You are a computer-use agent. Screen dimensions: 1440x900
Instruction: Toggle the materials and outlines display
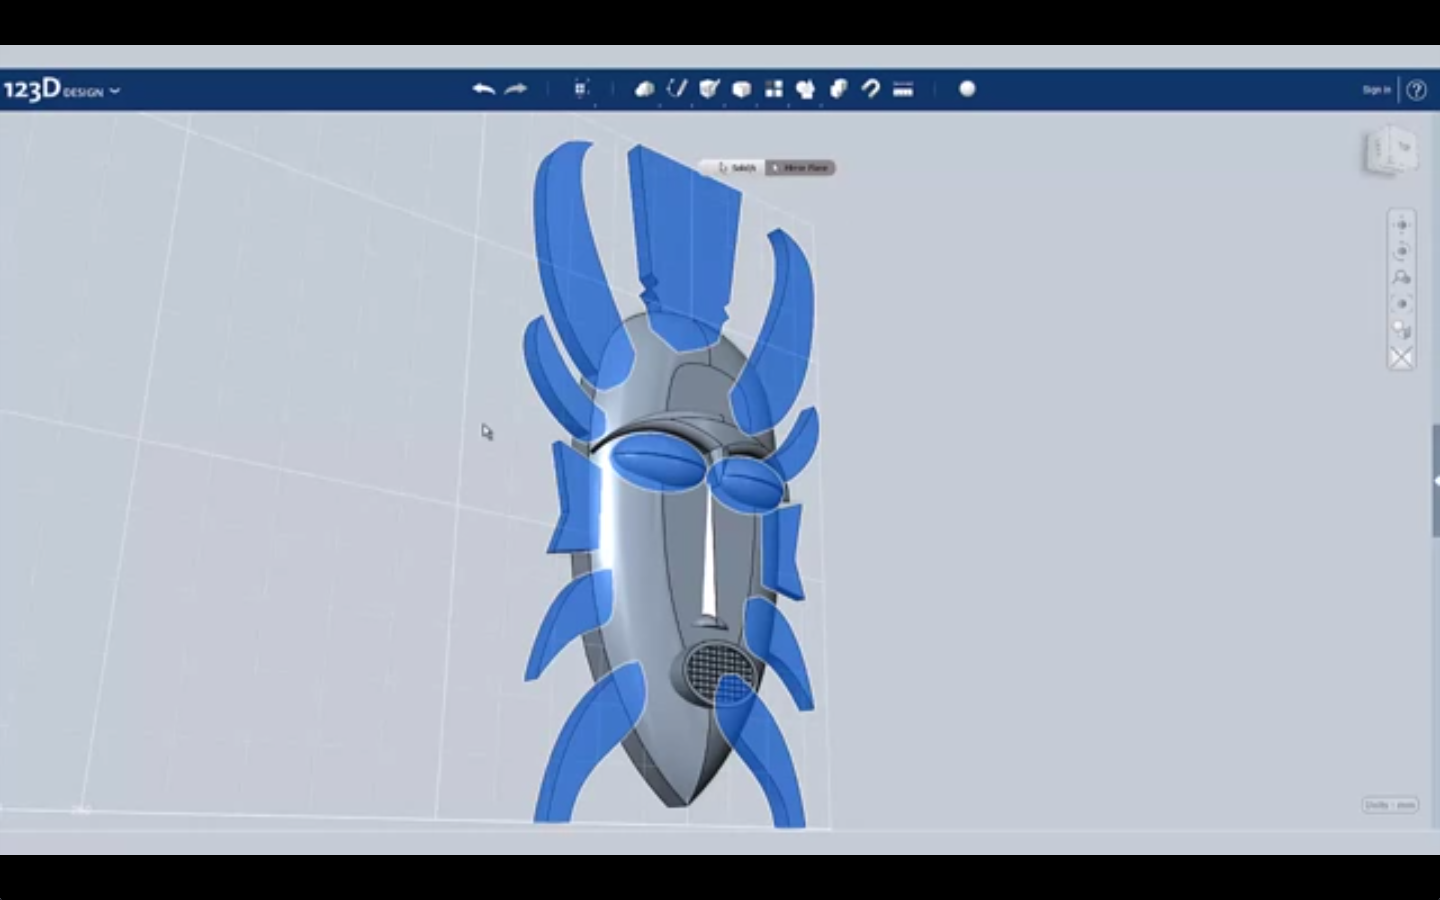(x=1401, y=330)
